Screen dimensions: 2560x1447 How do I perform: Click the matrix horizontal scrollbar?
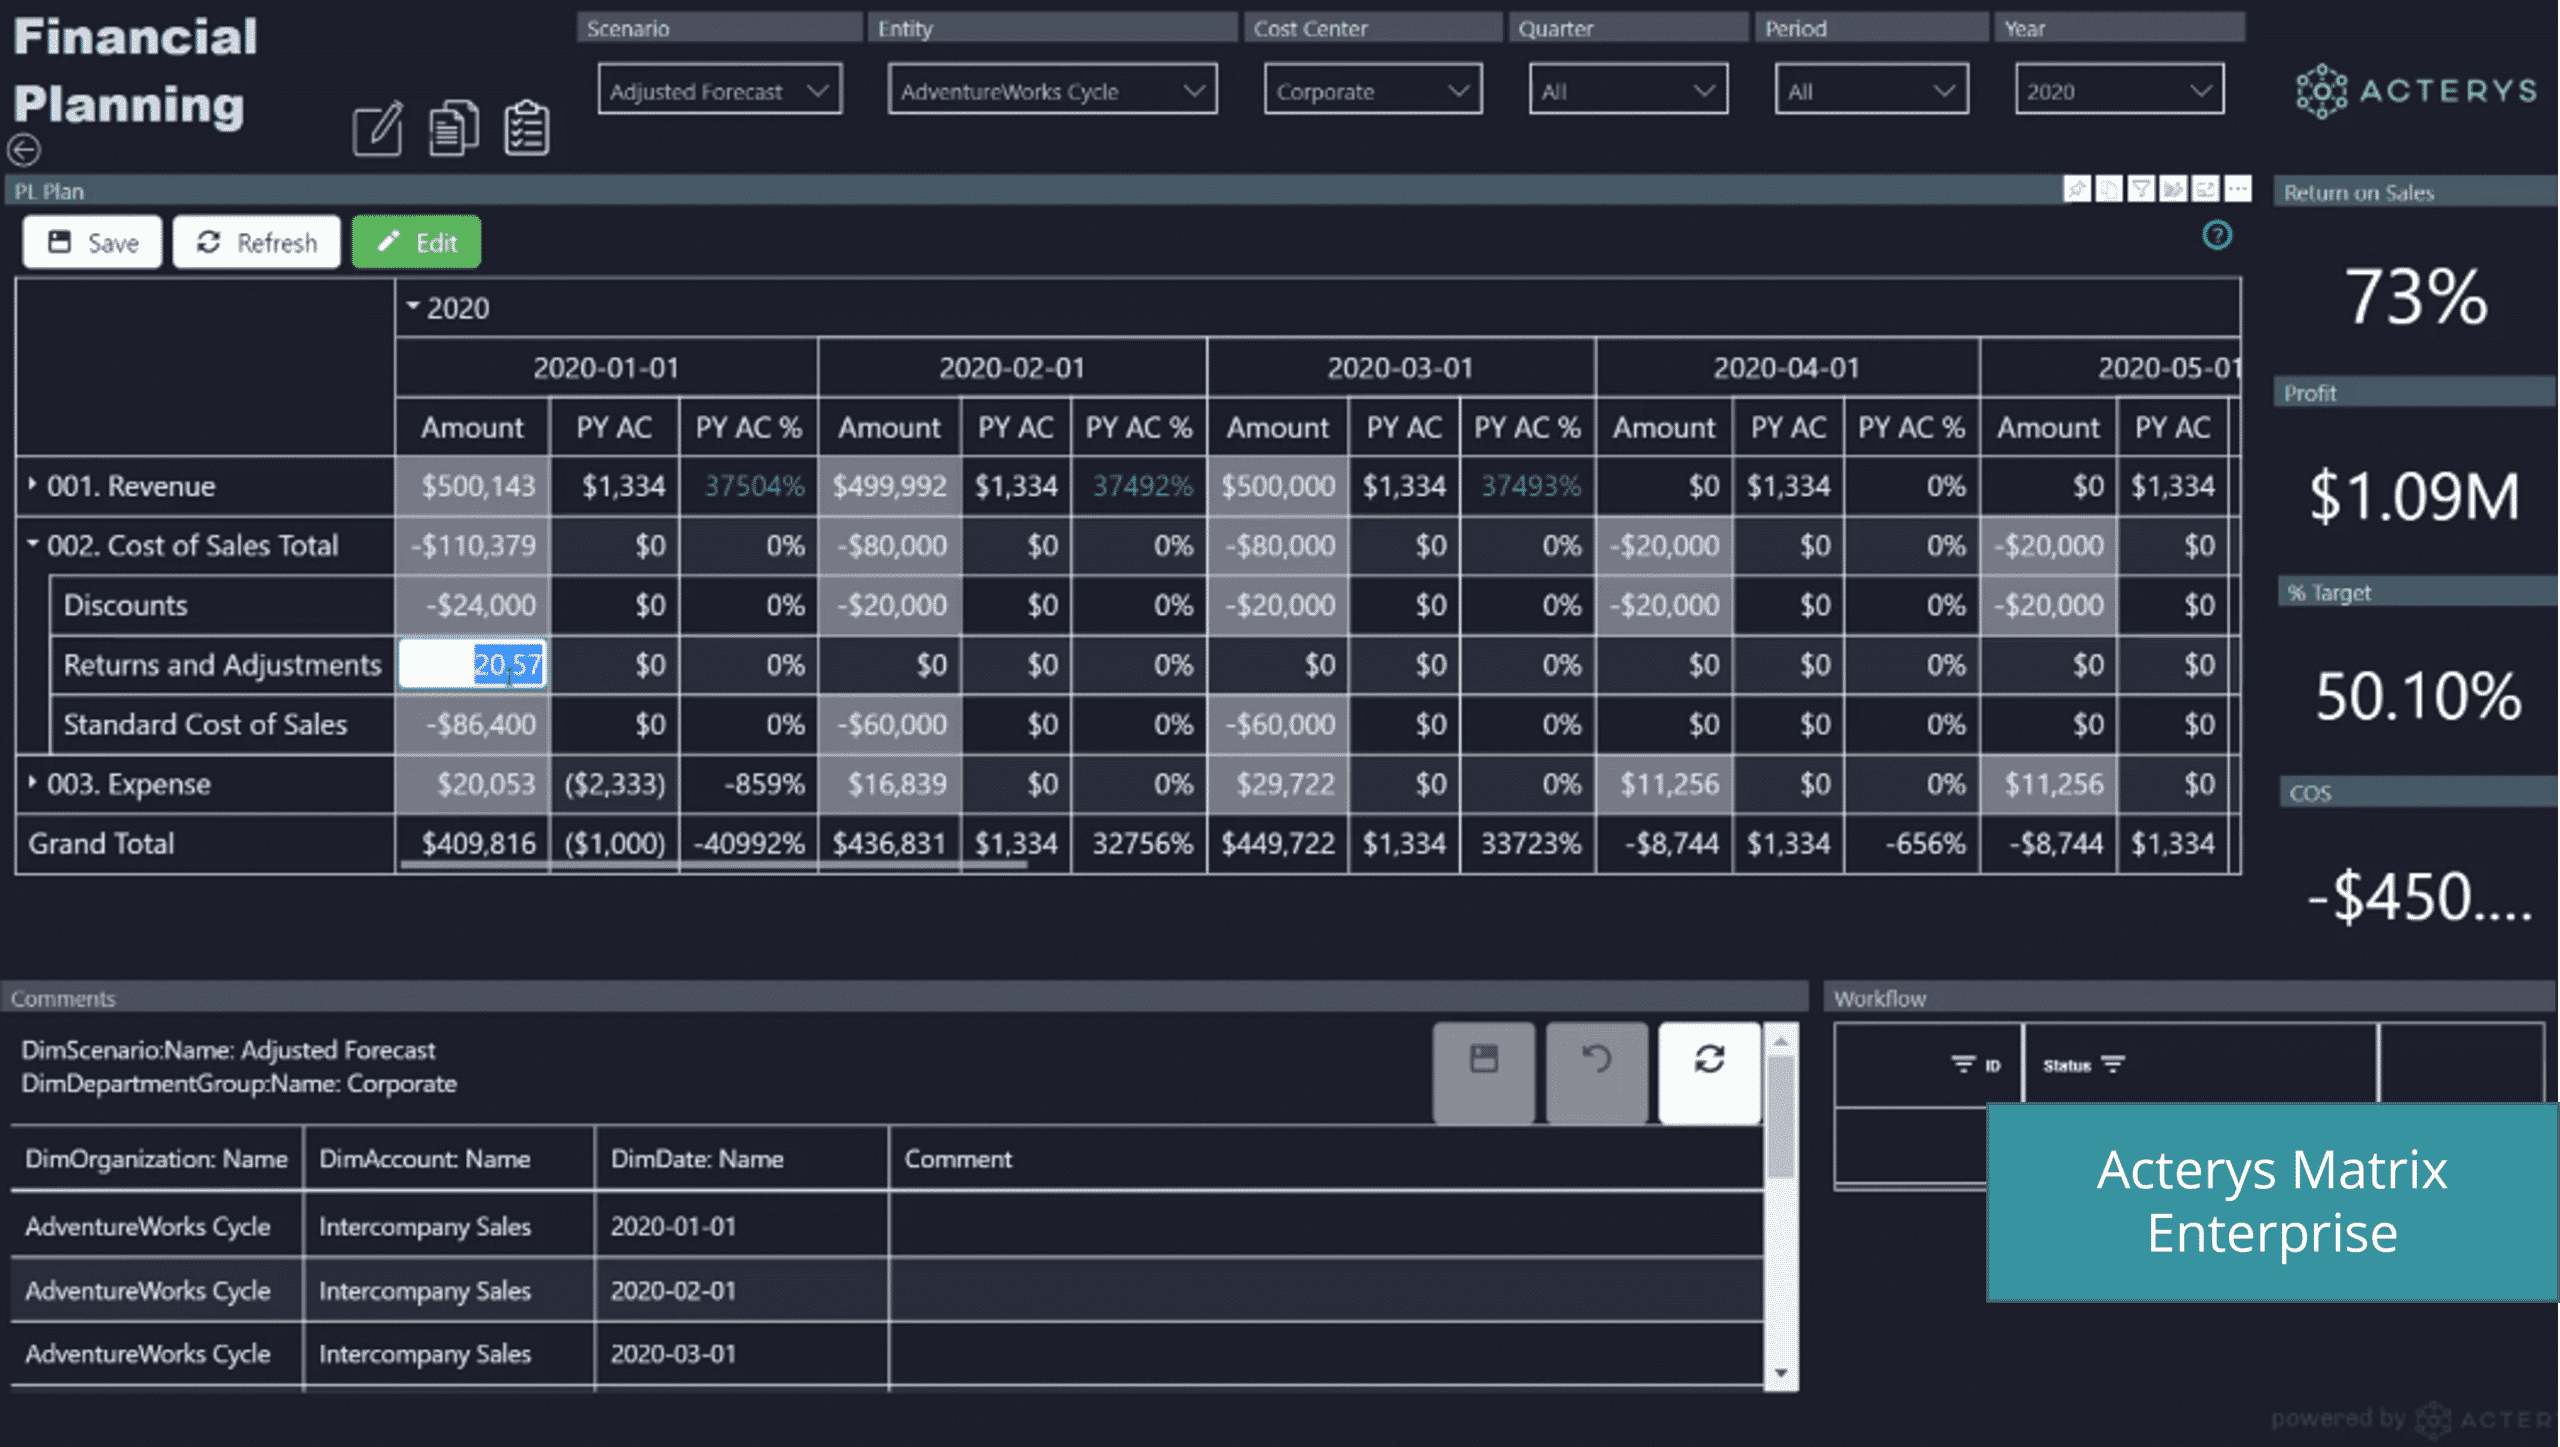[x=713, y=866]
